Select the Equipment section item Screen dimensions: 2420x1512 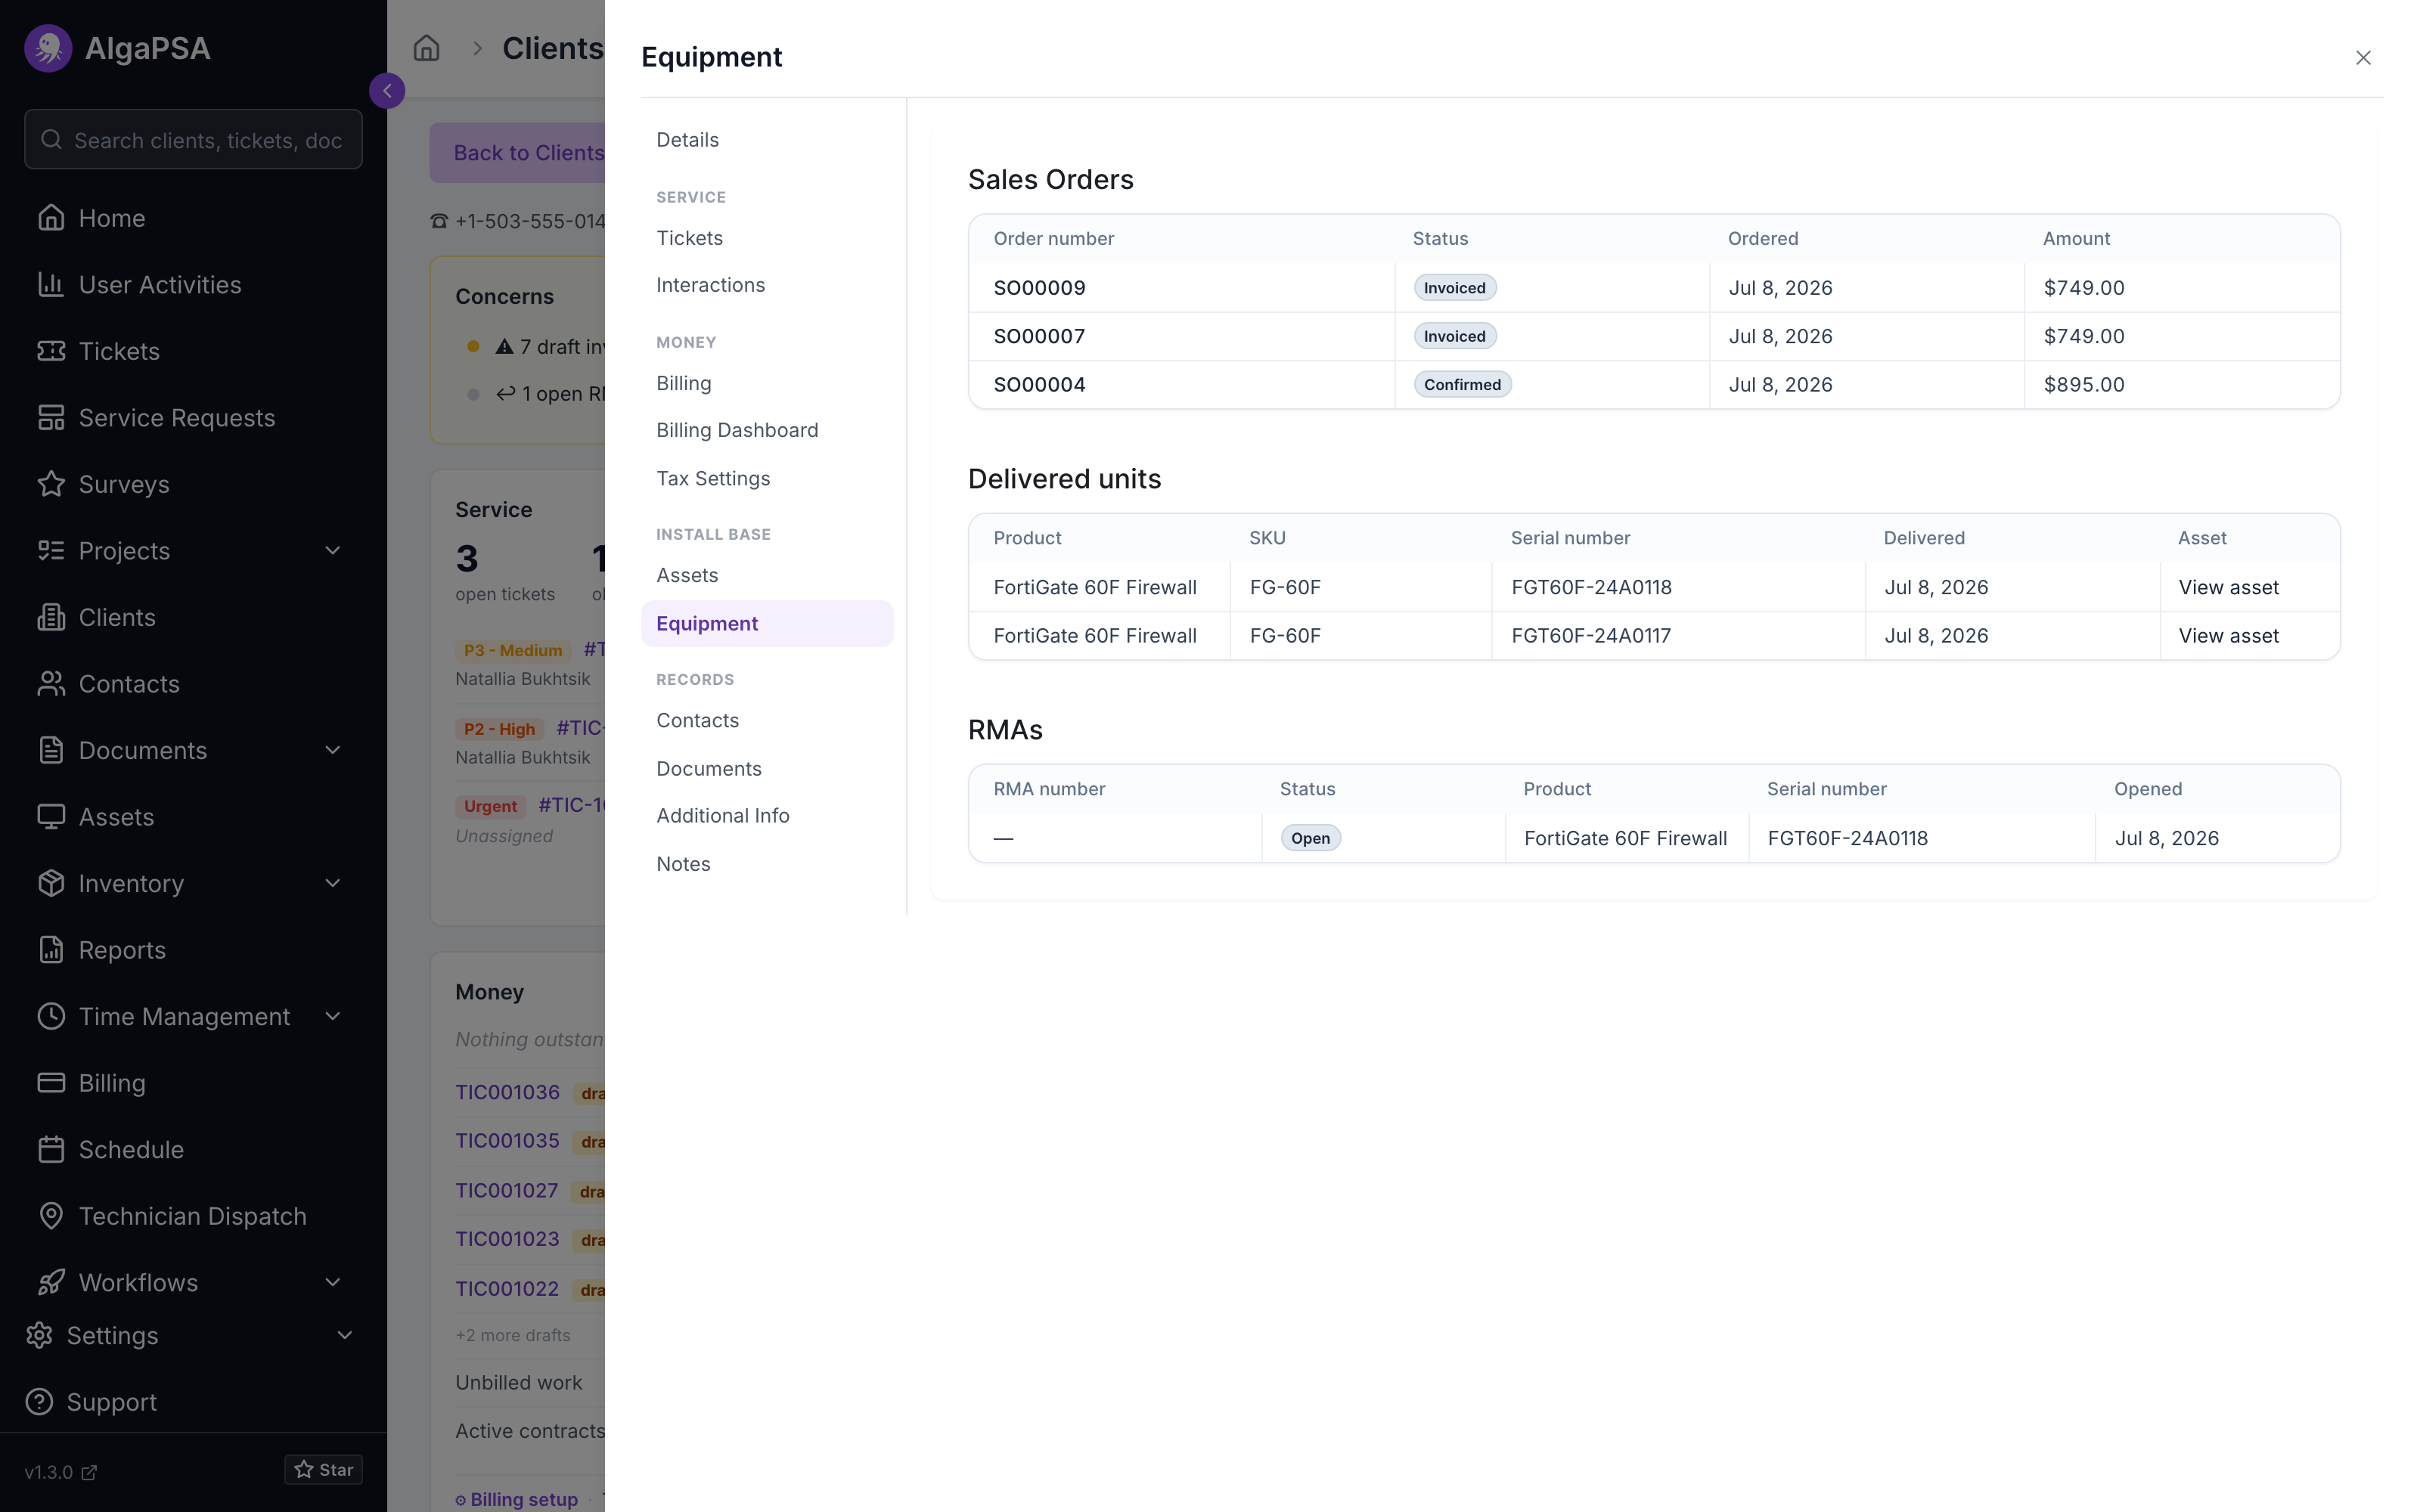click(767, 623)
